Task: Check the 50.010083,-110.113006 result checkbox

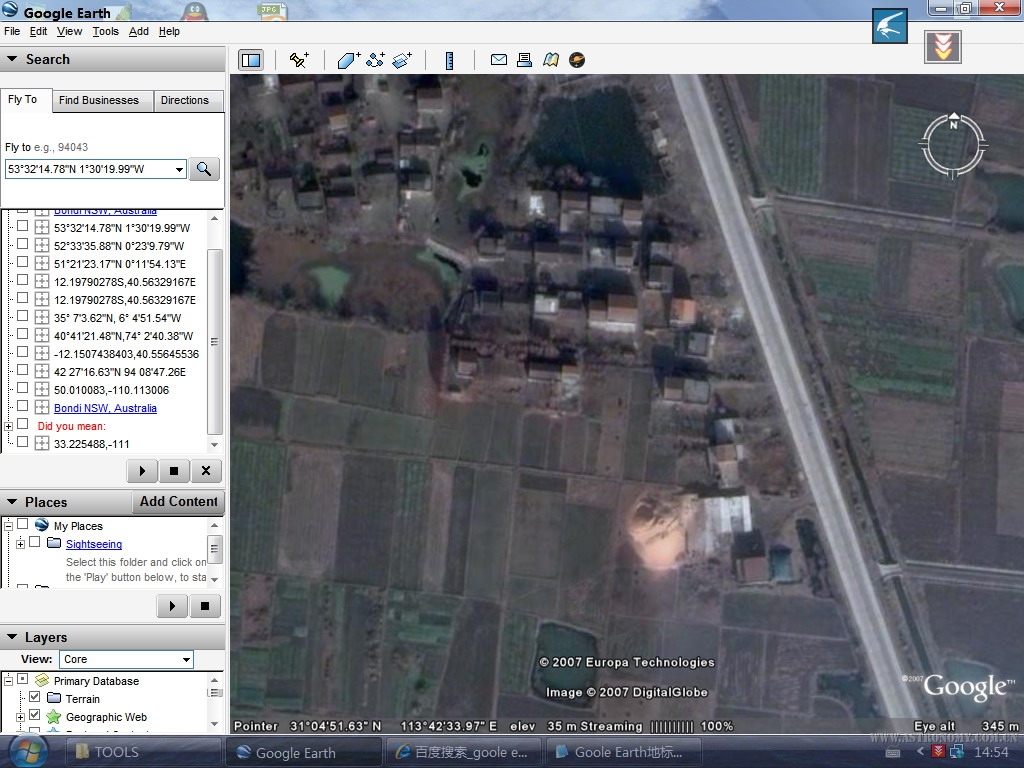Action: 22,388
